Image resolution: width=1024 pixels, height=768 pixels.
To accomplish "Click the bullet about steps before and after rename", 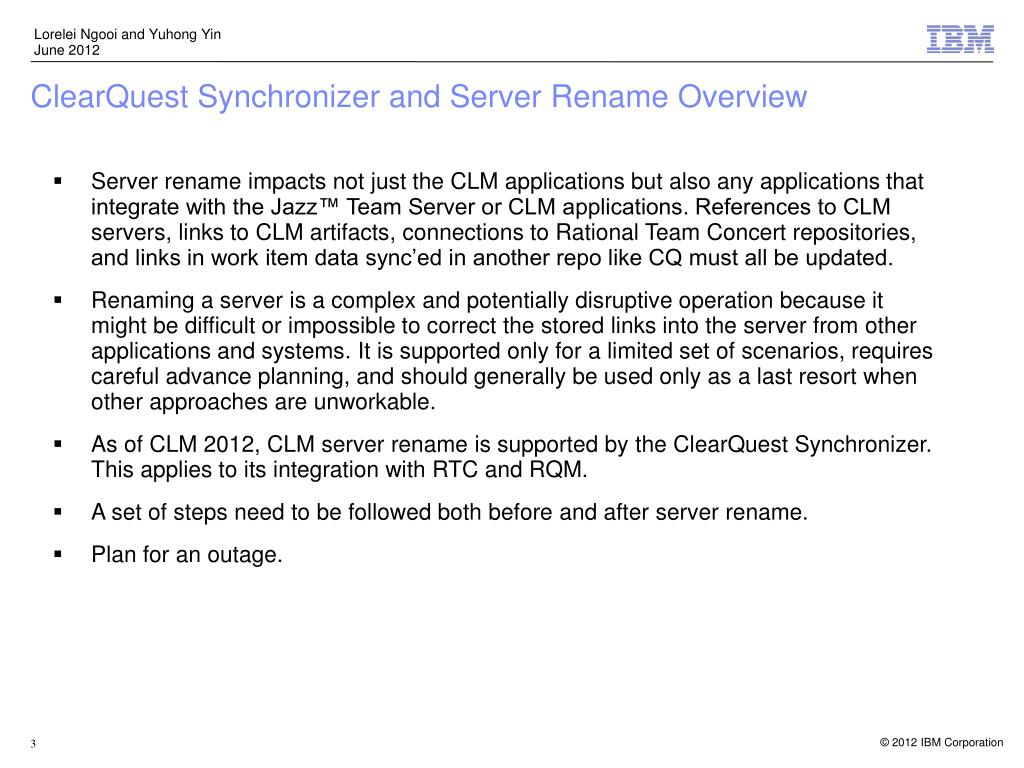I will pos(449,512).
